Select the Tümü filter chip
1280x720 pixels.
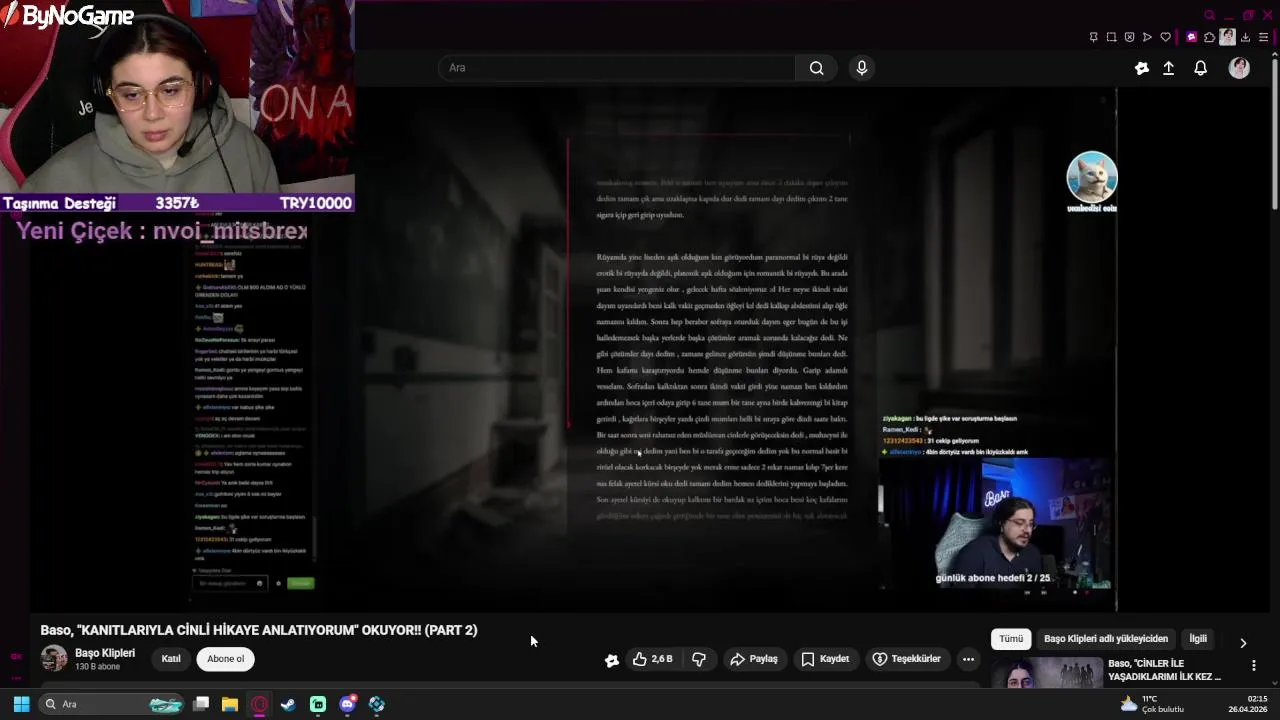point(1011,639)
